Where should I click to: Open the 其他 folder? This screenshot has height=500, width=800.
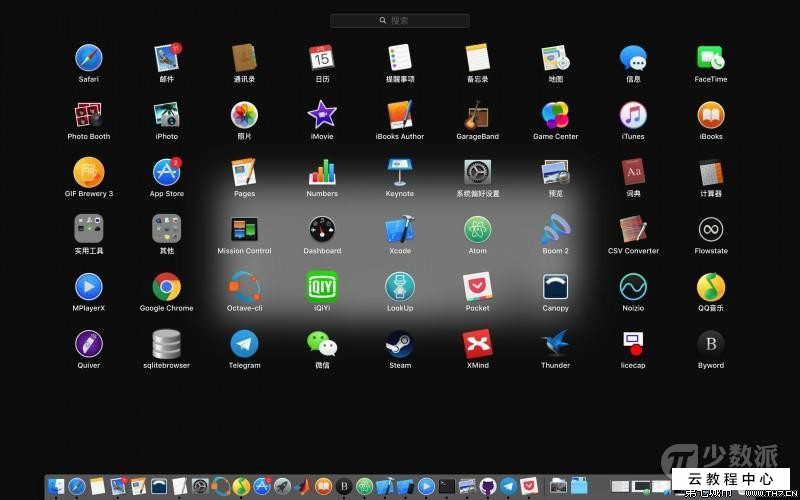[167, 229]
